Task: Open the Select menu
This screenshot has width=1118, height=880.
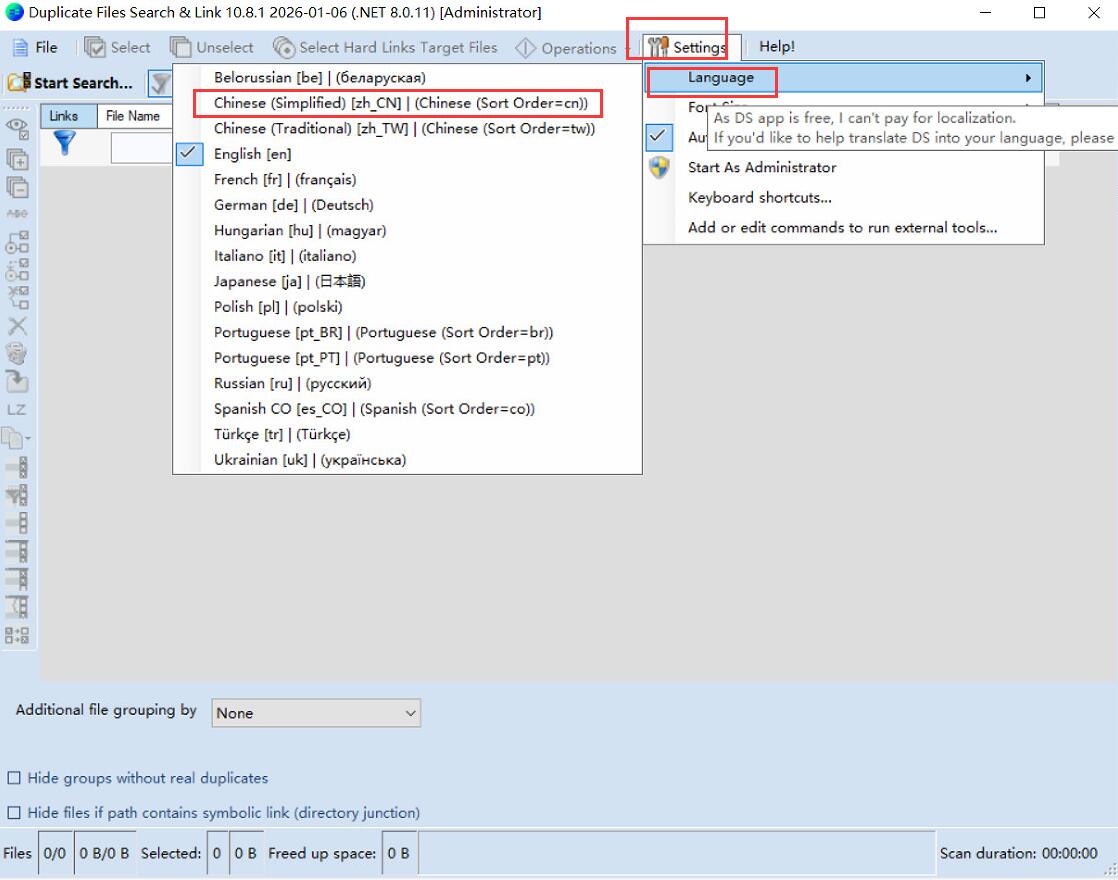Action: (x=118, y=48)
